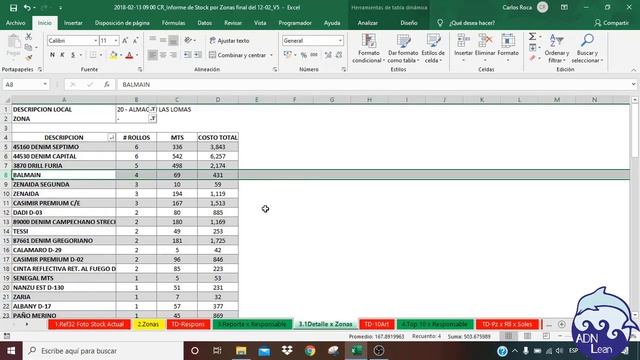
Task: Click the ¿Qué desea hacer? search box
Action: click(x=472, y=23)
